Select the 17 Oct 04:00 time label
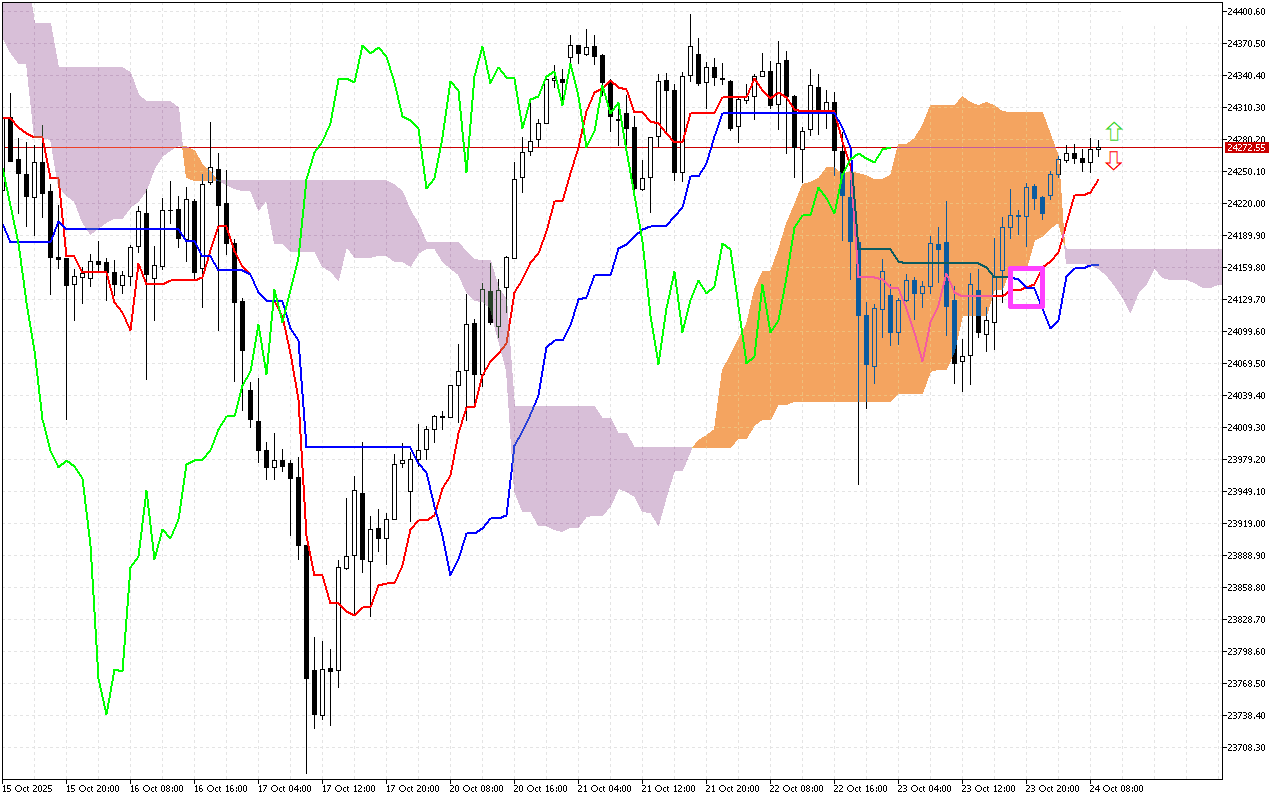 (281, 789)
